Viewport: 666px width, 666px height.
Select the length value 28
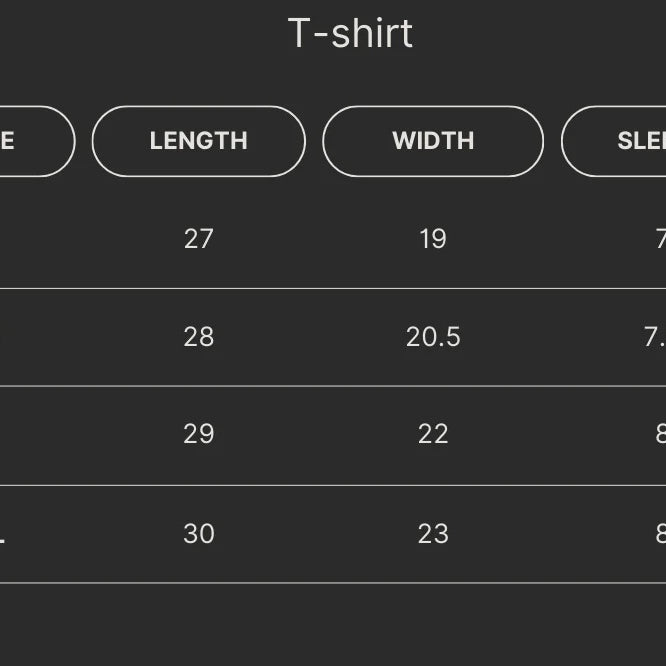click(x=199, y=337)
